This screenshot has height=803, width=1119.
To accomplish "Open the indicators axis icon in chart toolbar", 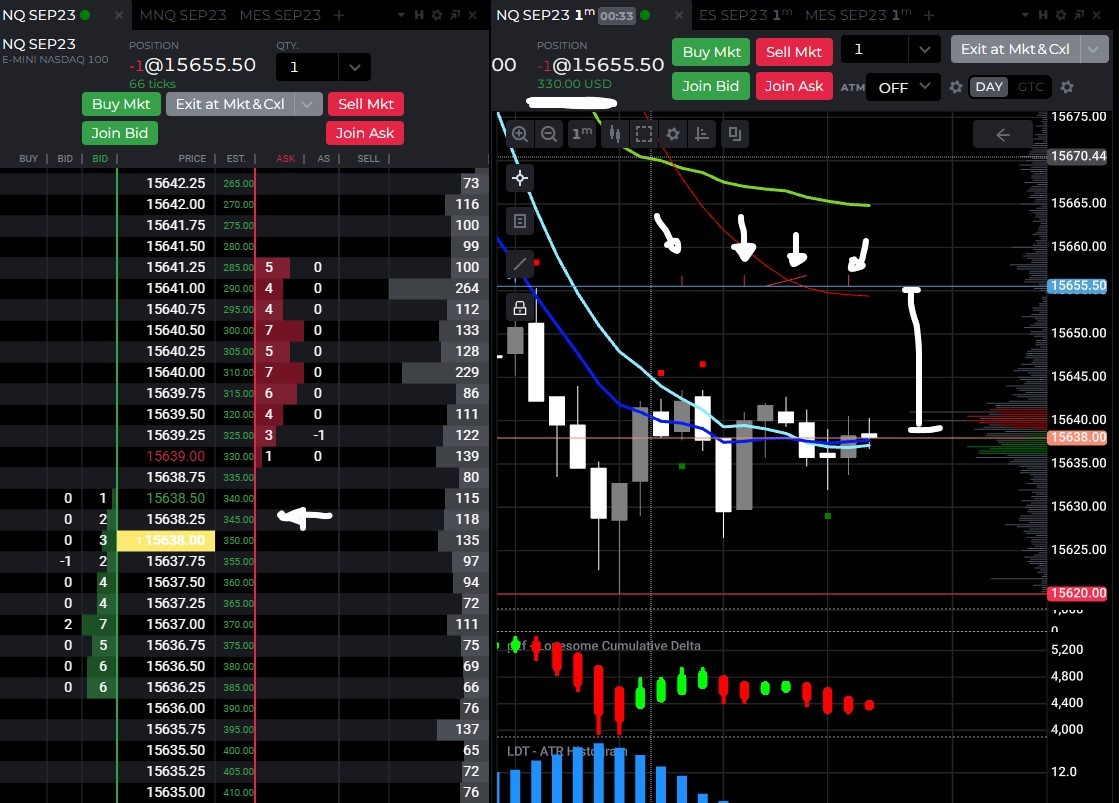I will click(x=702, y=134).
